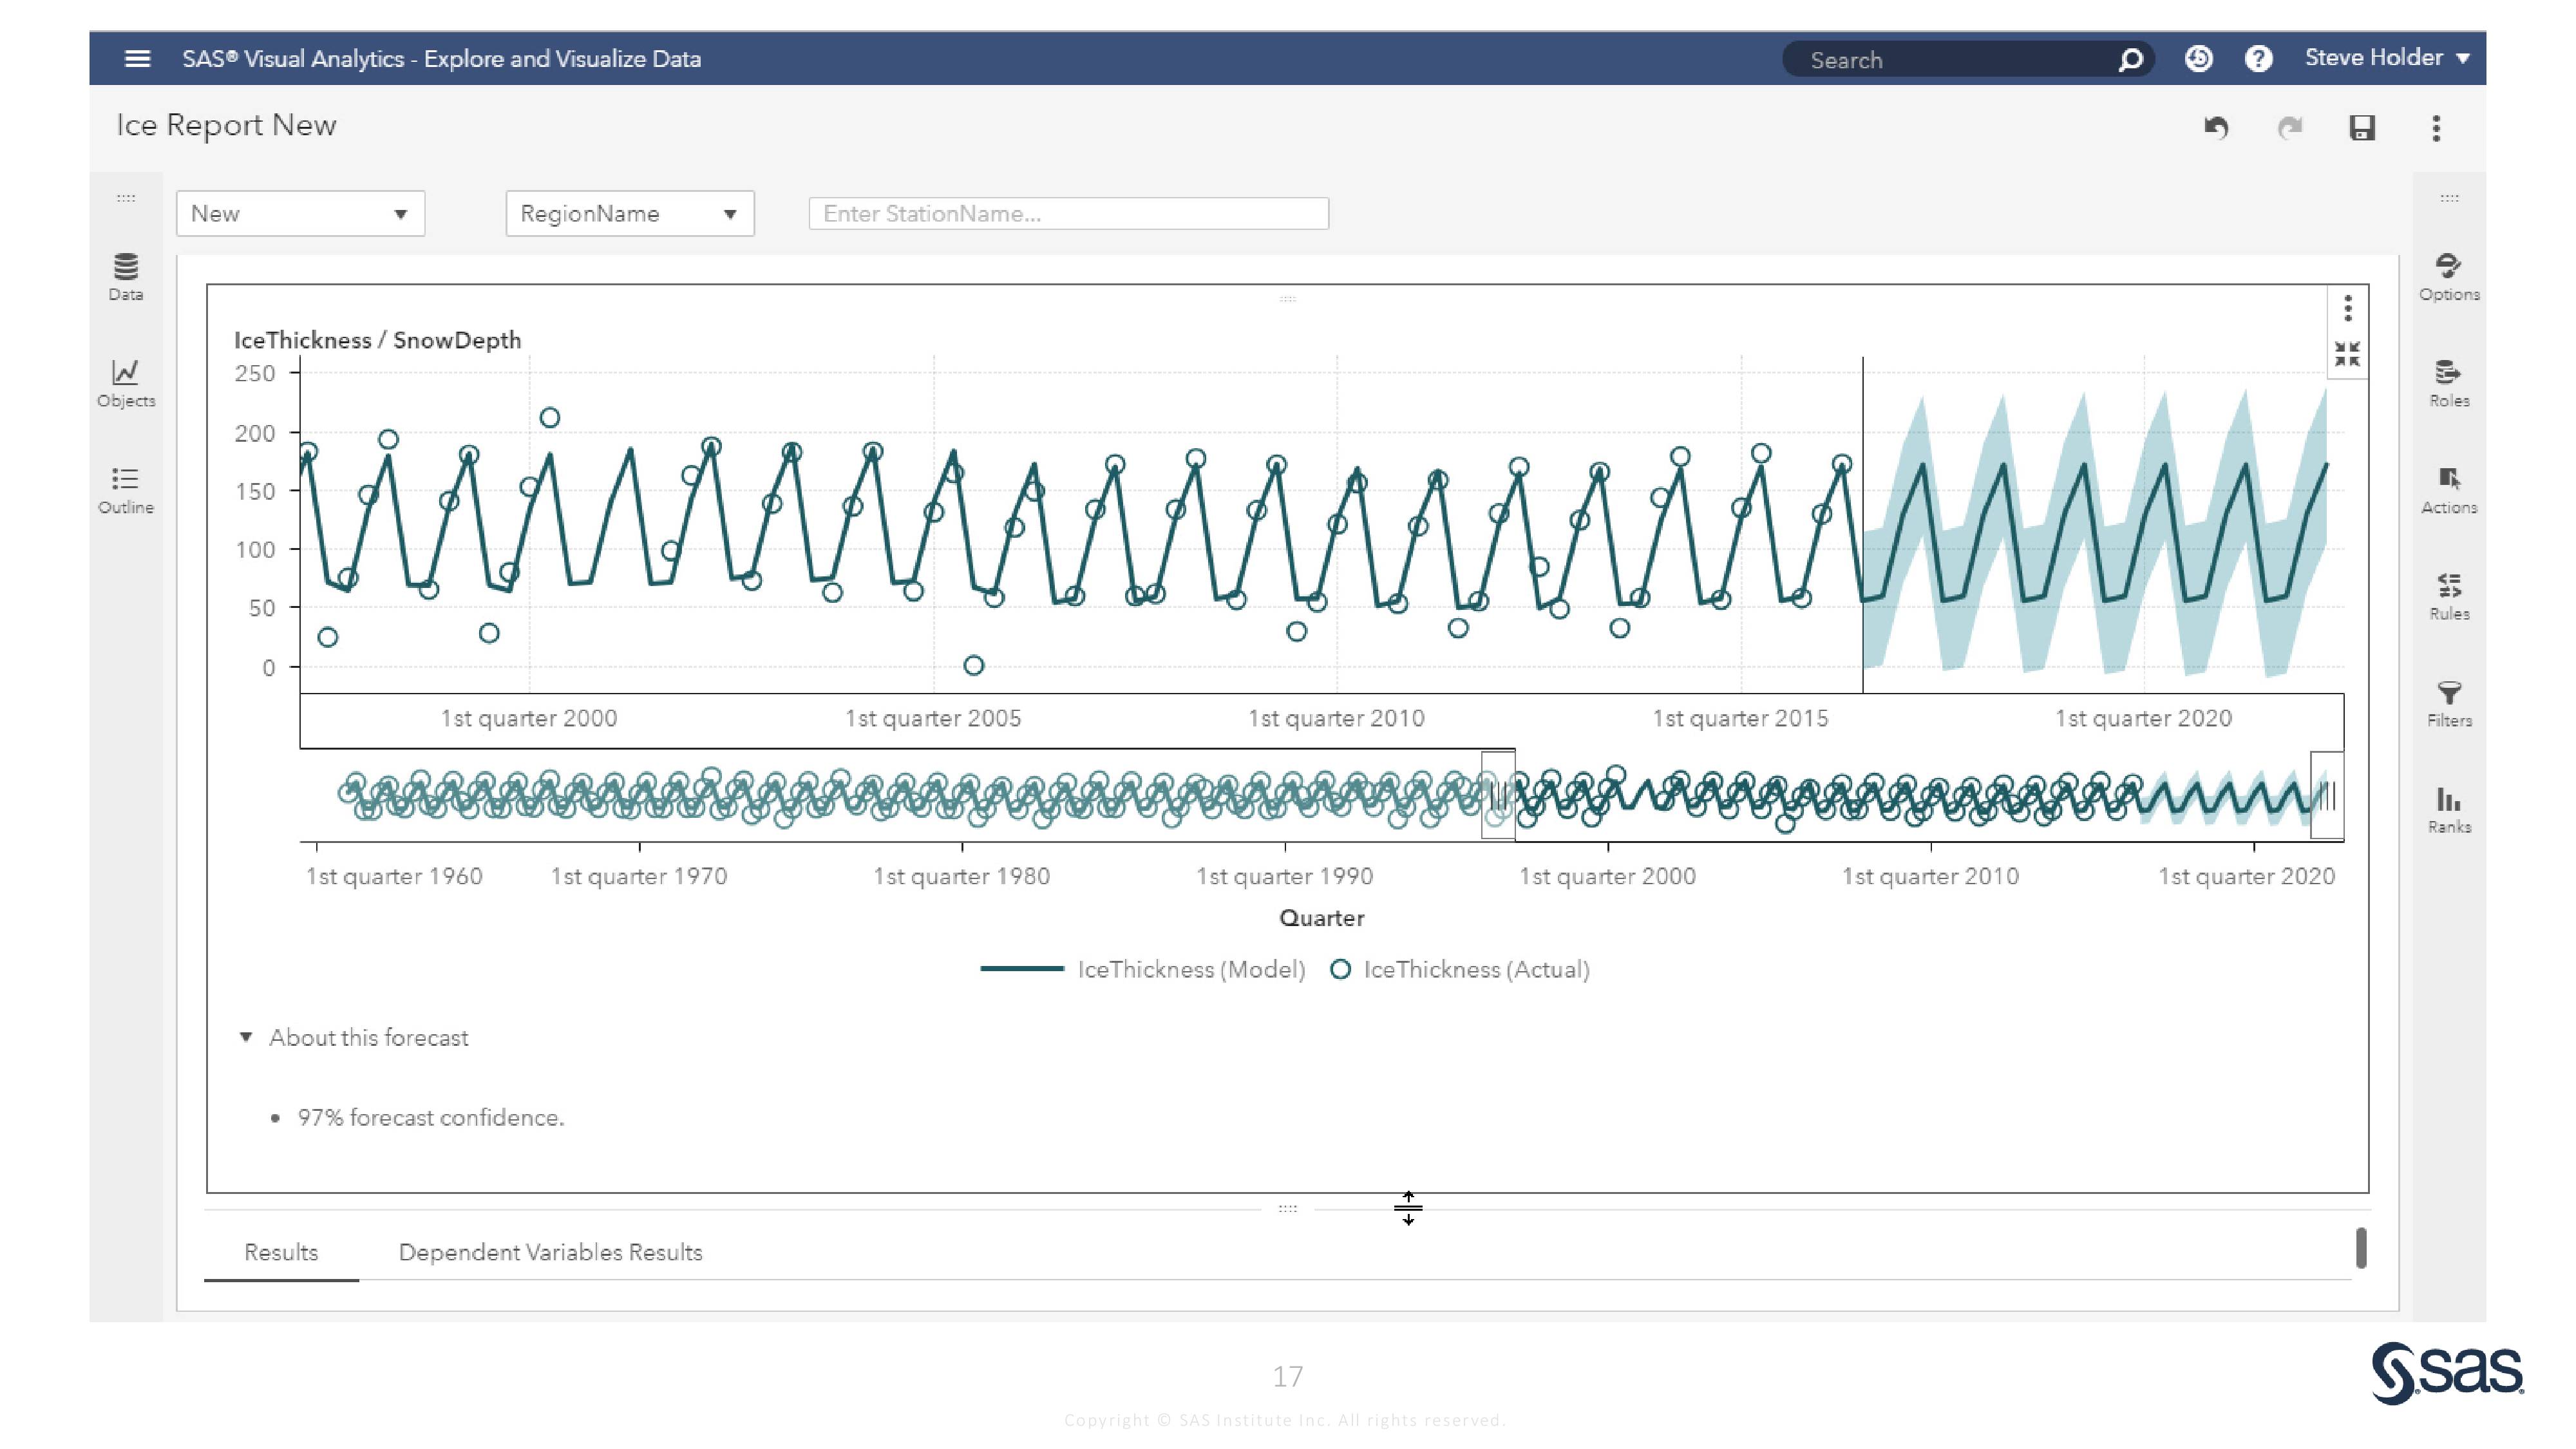Image resolution: width=2576 pixels, height=1449 pixels.
Task: Open the recent items clock icon
Action: (2198, 59)
